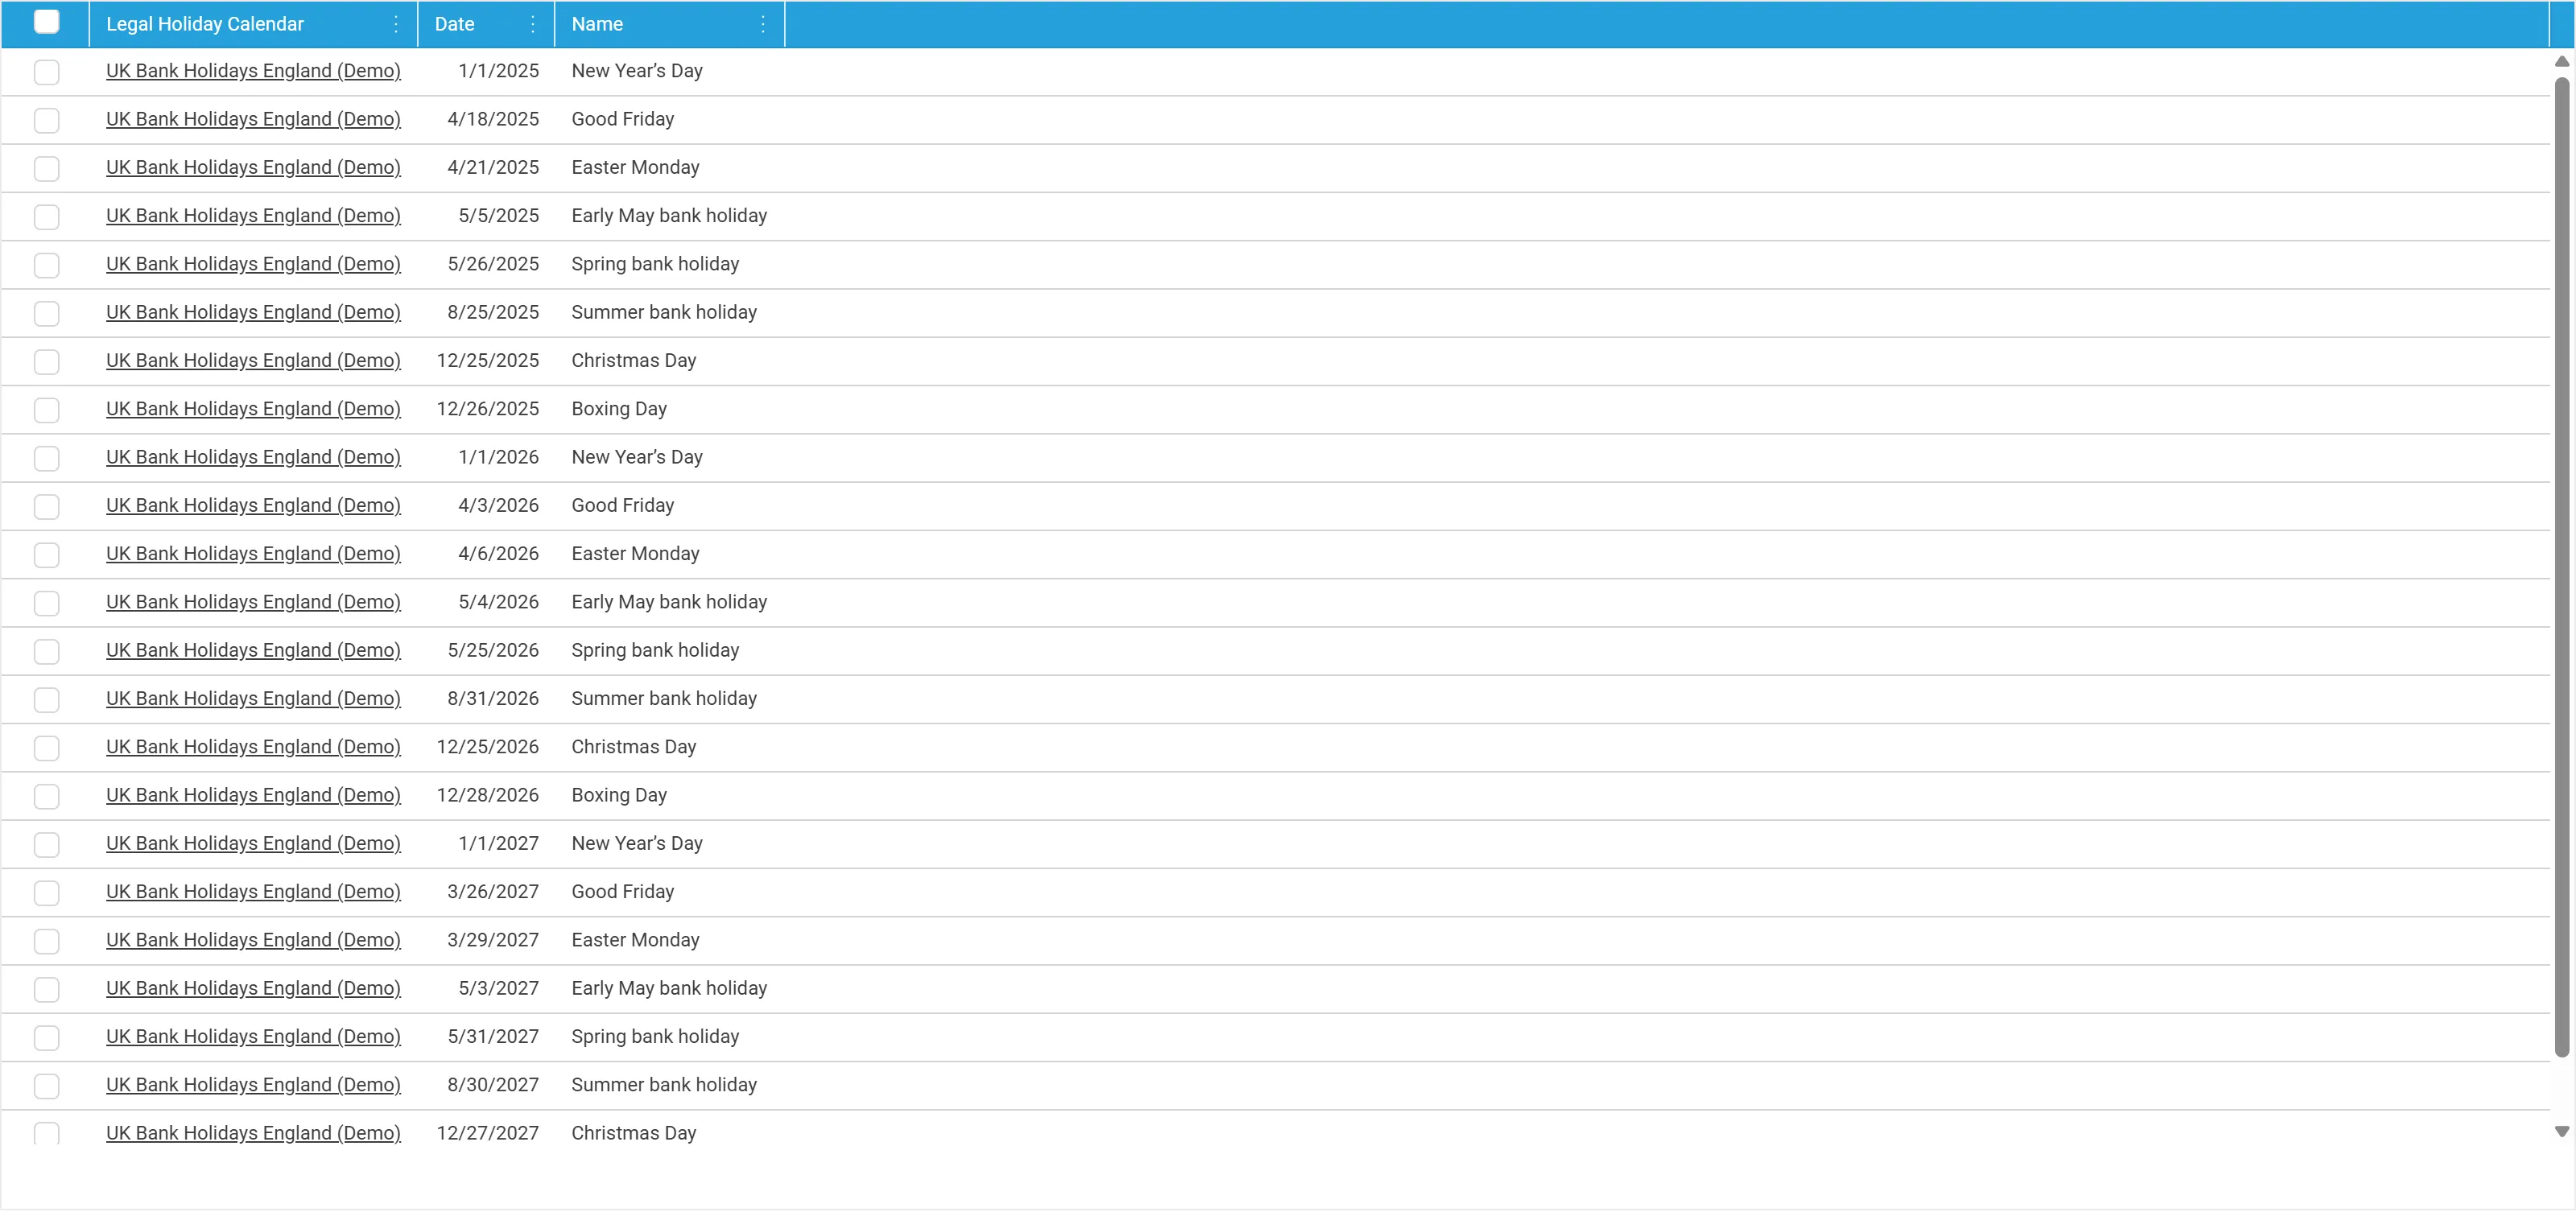
Task: Click the scrollbar down arrow
Action: tap(2561, 1132)
